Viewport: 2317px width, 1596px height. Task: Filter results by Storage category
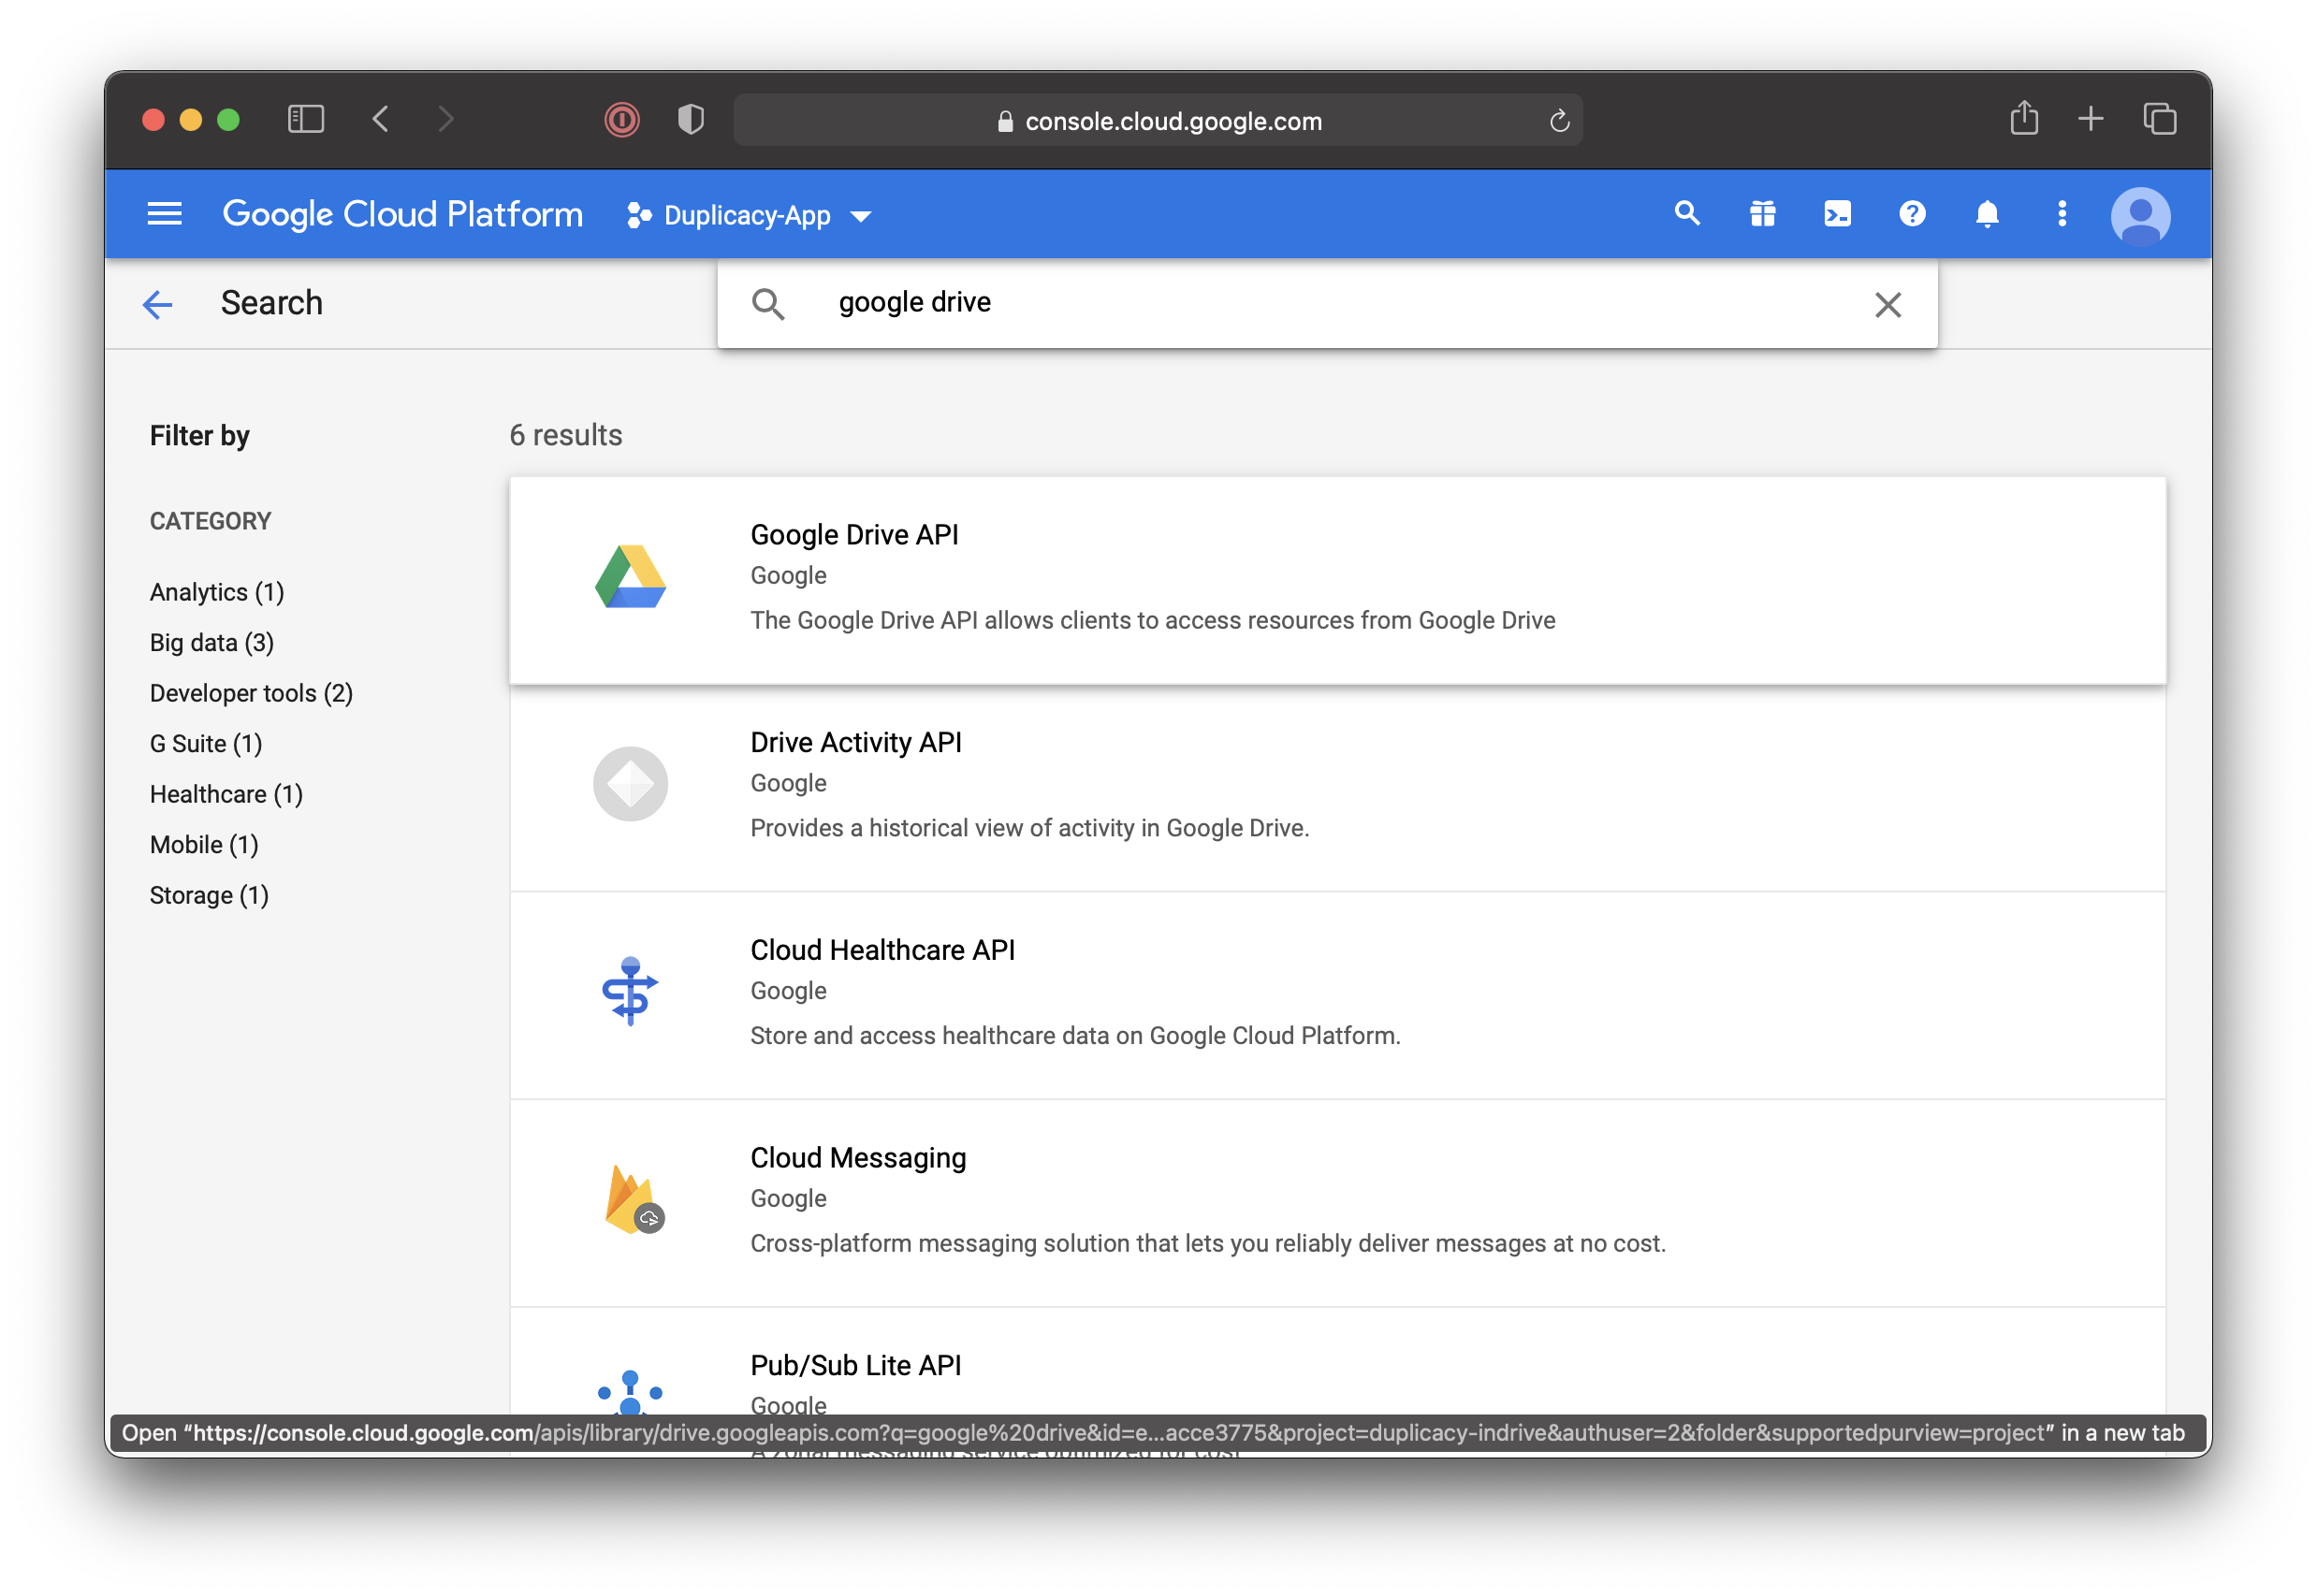[x=209, y=895]
